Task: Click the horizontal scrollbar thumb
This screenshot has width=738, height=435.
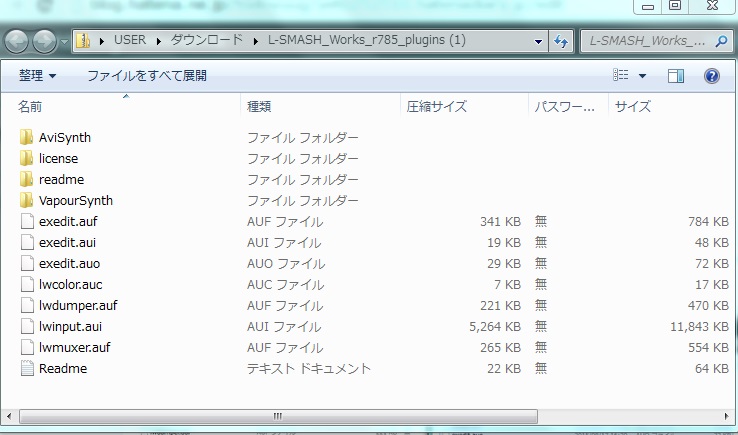Action: pyautogui.click(x=278, y=416)
